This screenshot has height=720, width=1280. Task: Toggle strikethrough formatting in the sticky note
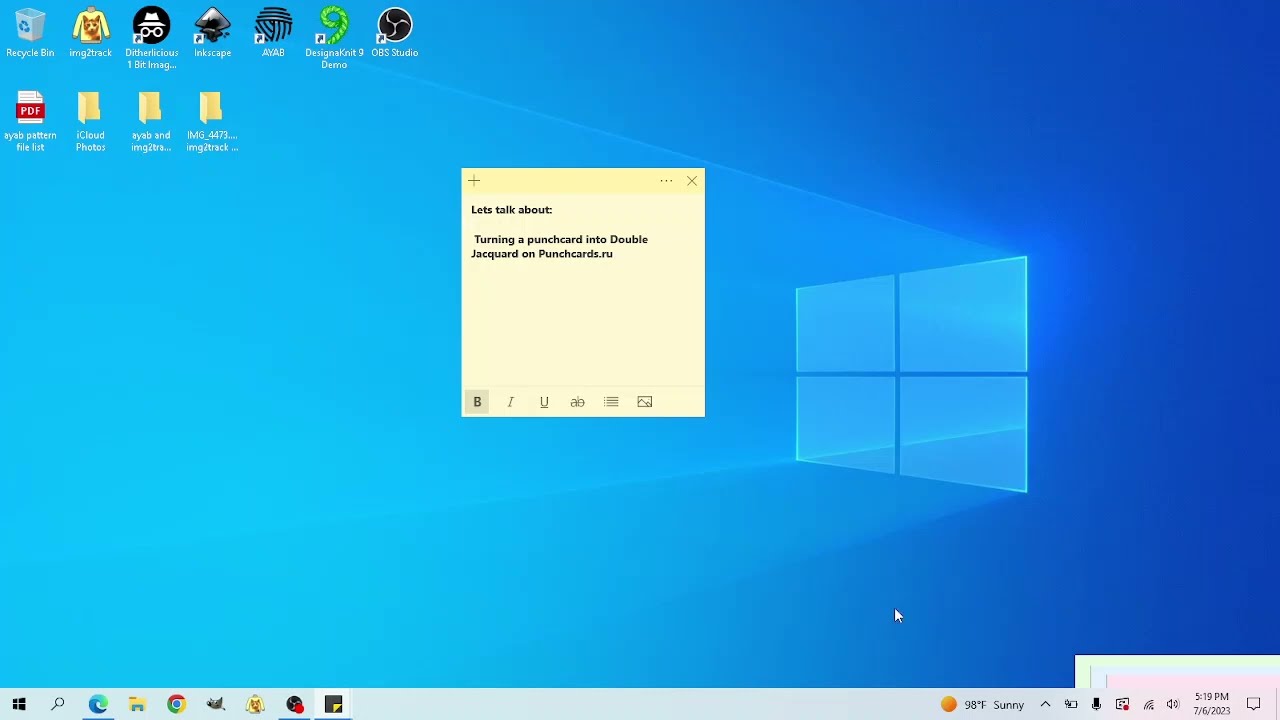tap(577, 402)
